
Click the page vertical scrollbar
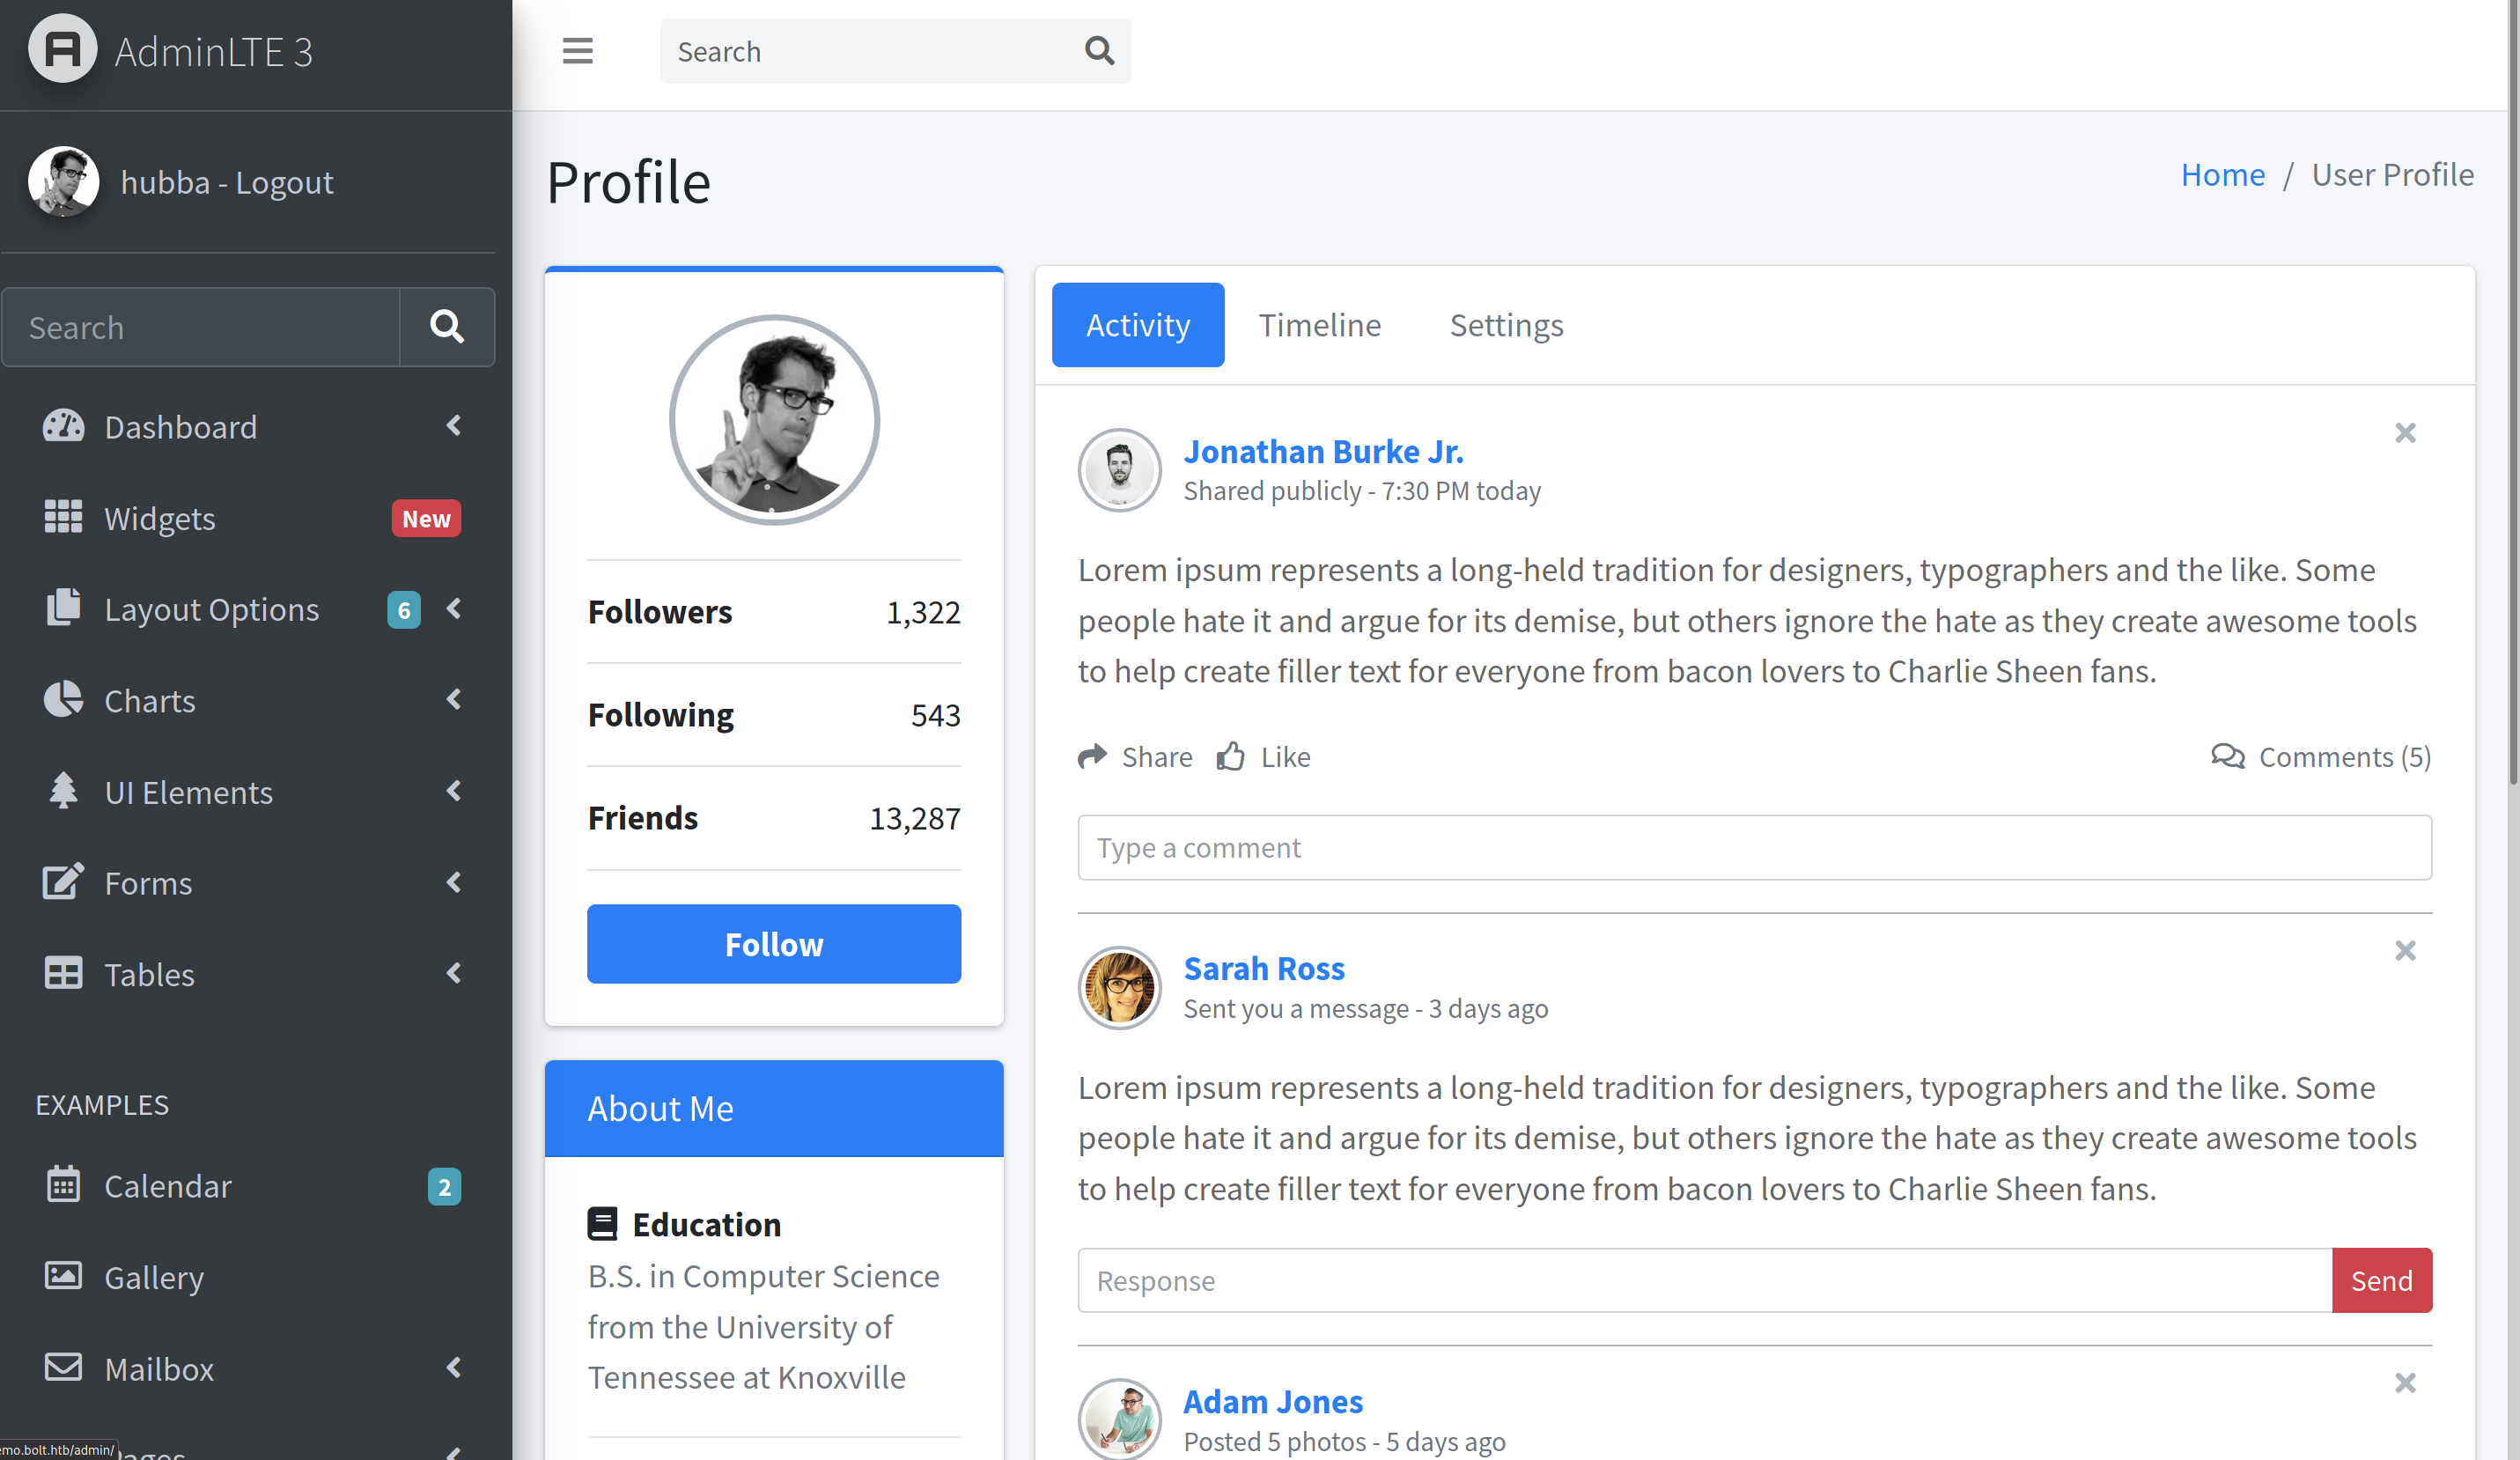coord(2512,400)
